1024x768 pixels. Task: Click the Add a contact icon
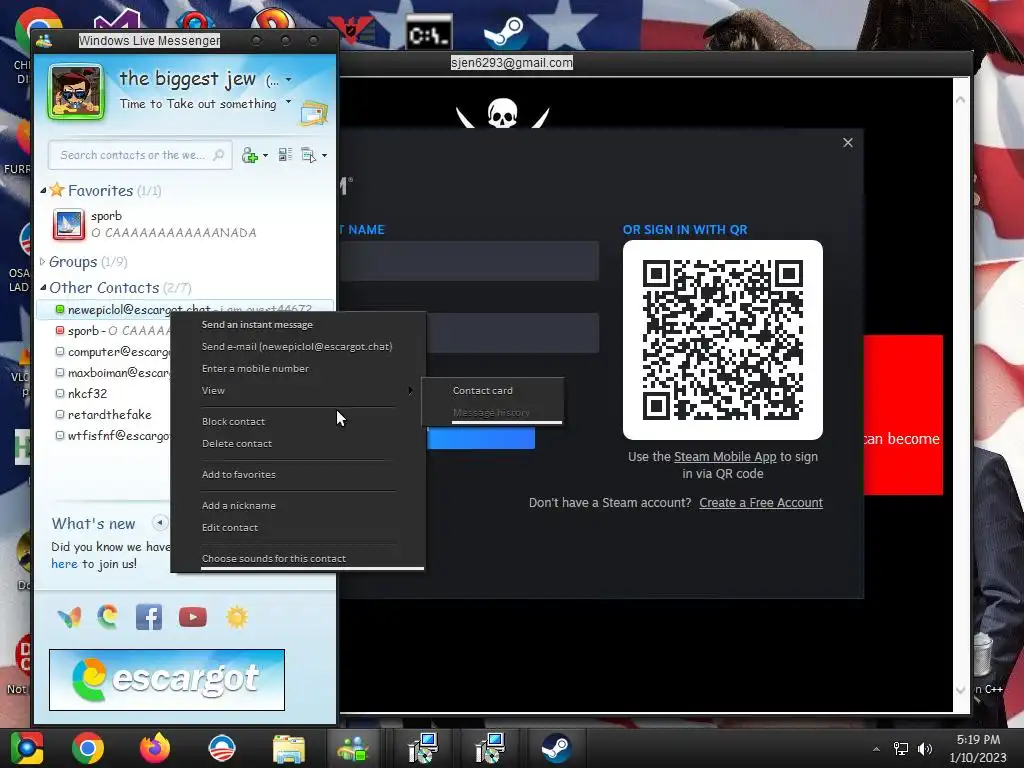249,155
